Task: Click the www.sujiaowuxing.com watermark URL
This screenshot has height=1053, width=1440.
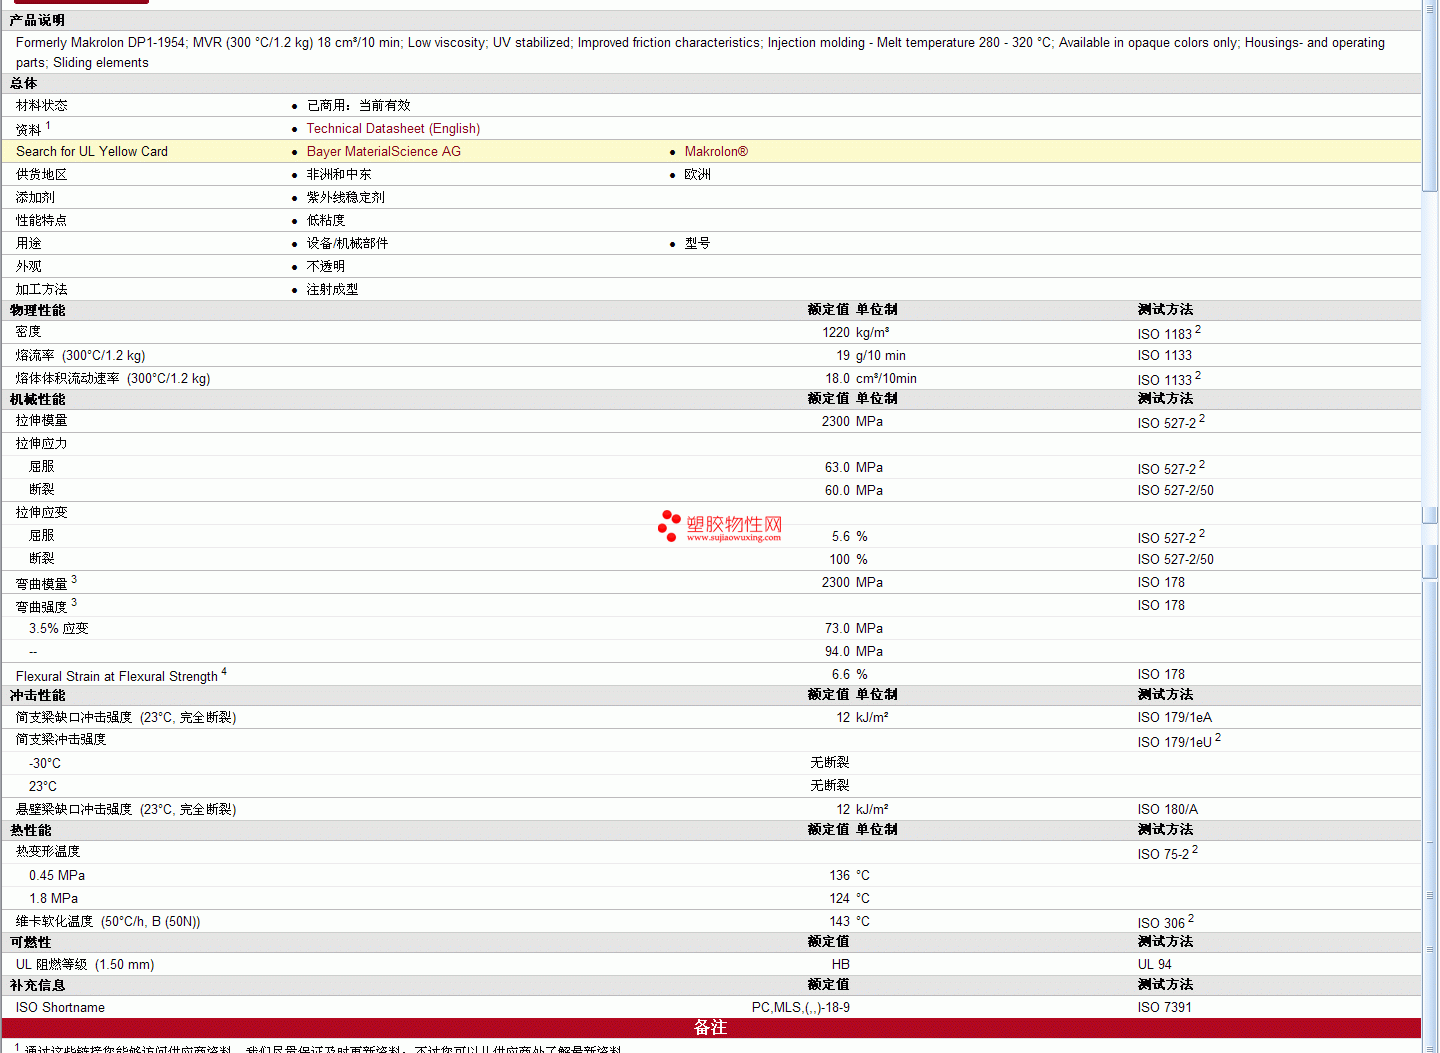Action: pyautogui.click(x=733, y=538)
